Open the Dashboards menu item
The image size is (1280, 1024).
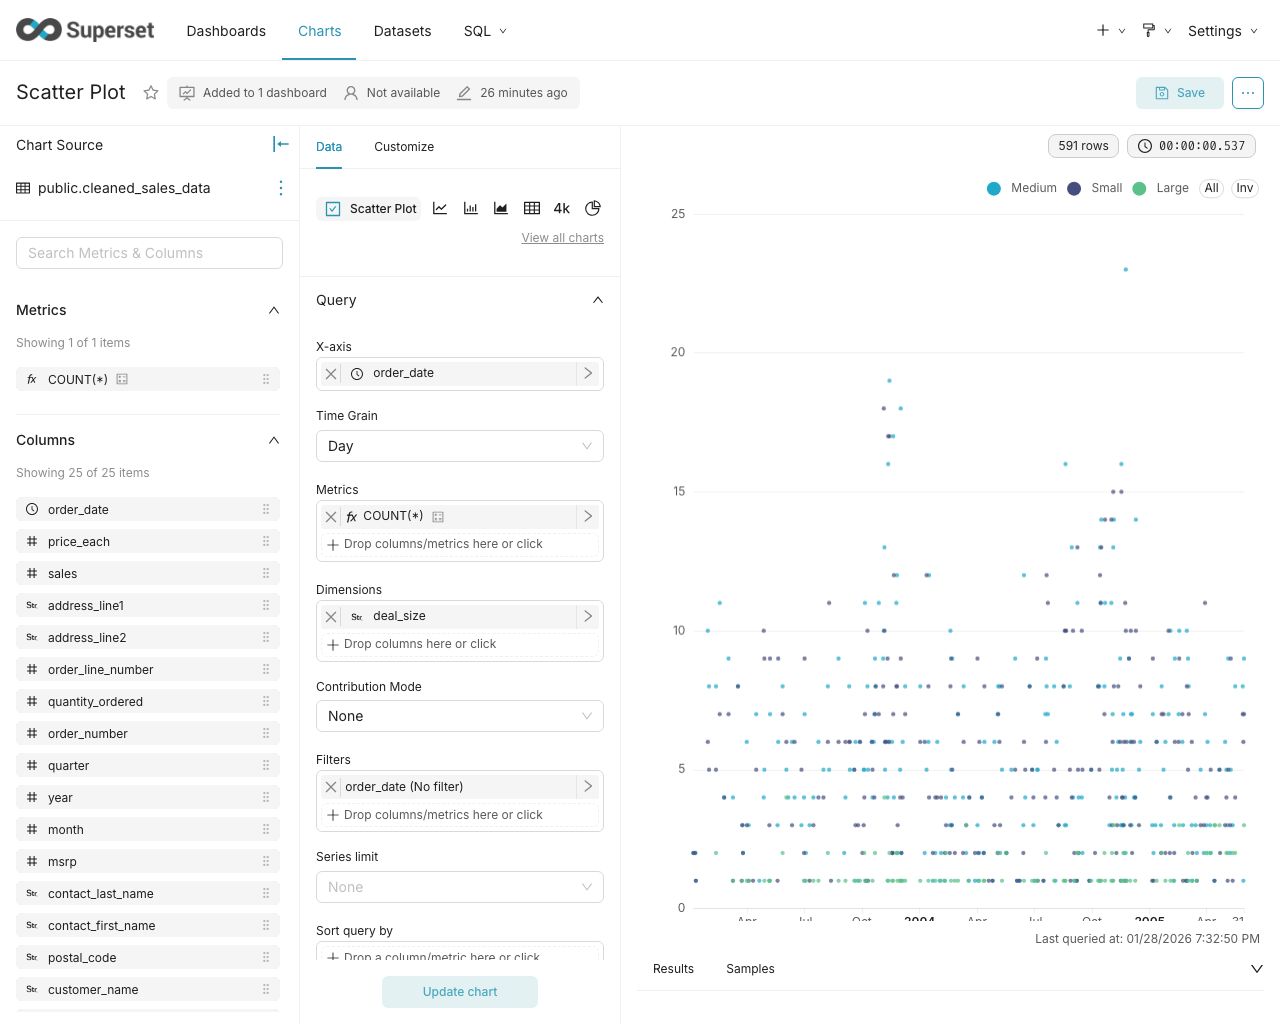tap(226, 31)
